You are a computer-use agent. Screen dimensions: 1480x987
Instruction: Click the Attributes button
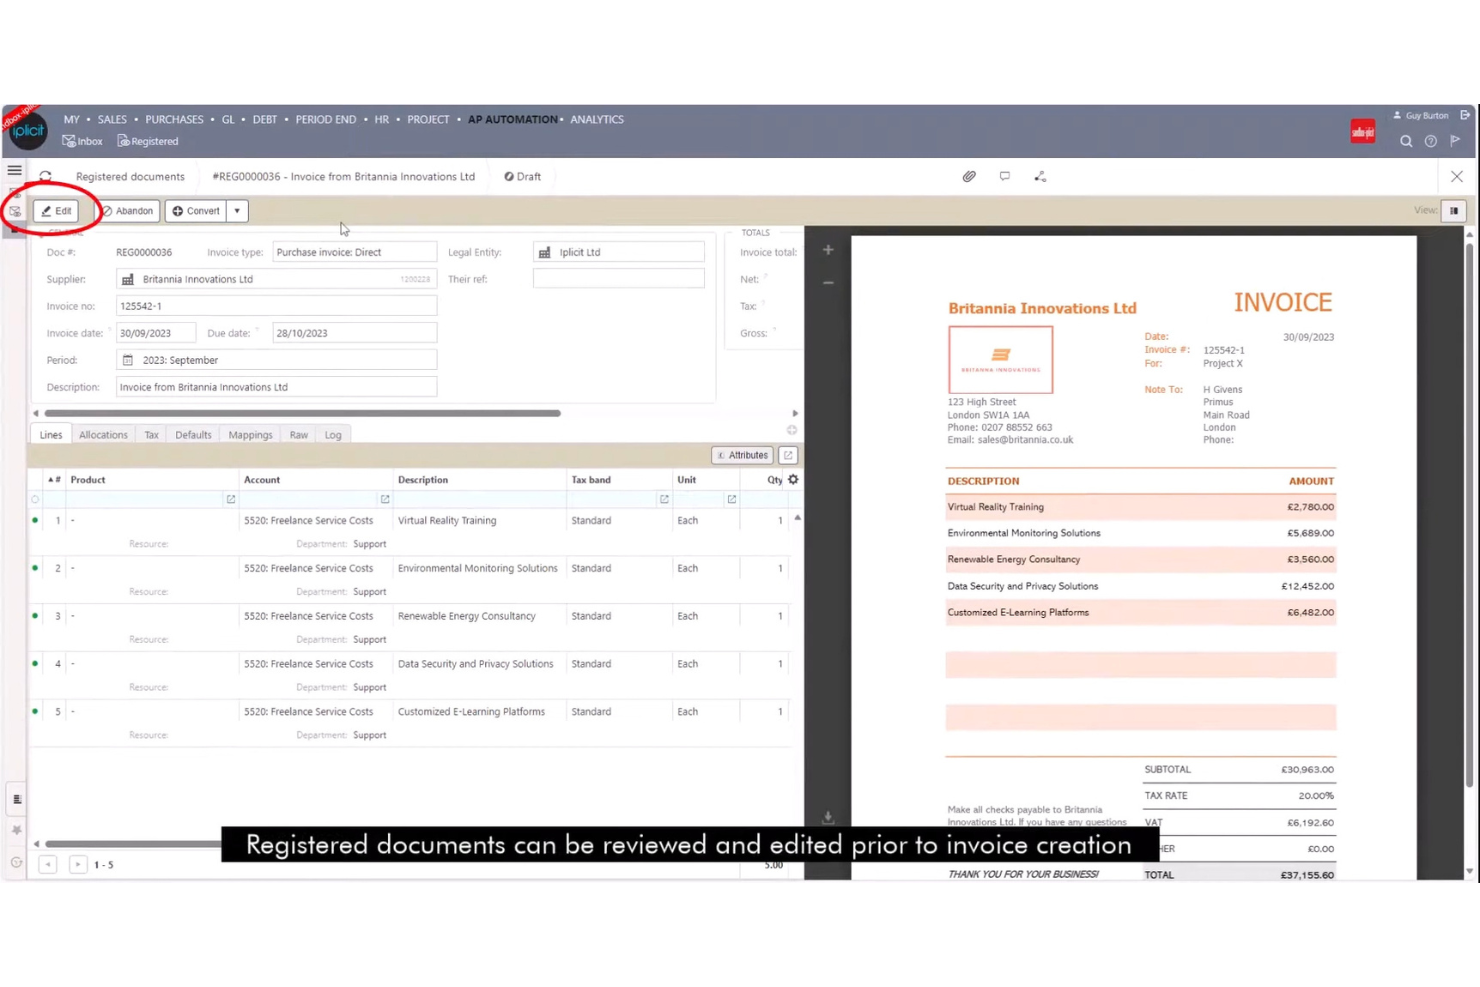tap(742, 455)
